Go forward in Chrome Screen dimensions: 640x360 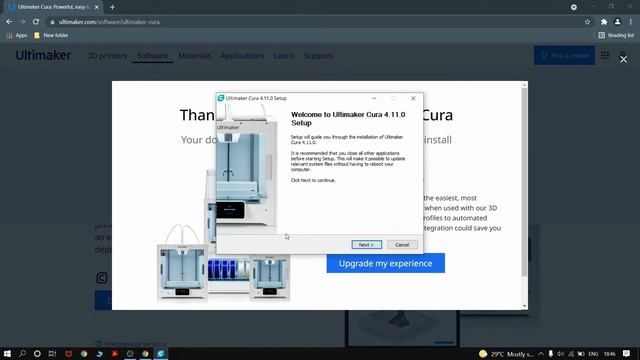(x=22, y=22)
